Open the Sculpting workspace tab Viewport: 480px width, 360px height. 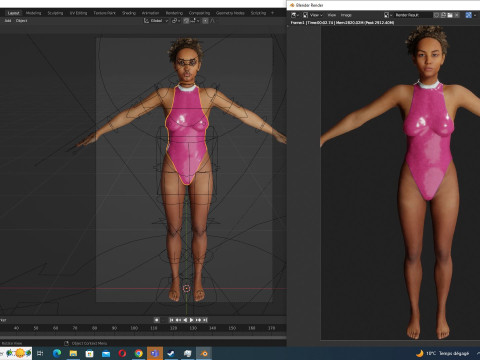[x=55, y=13]
